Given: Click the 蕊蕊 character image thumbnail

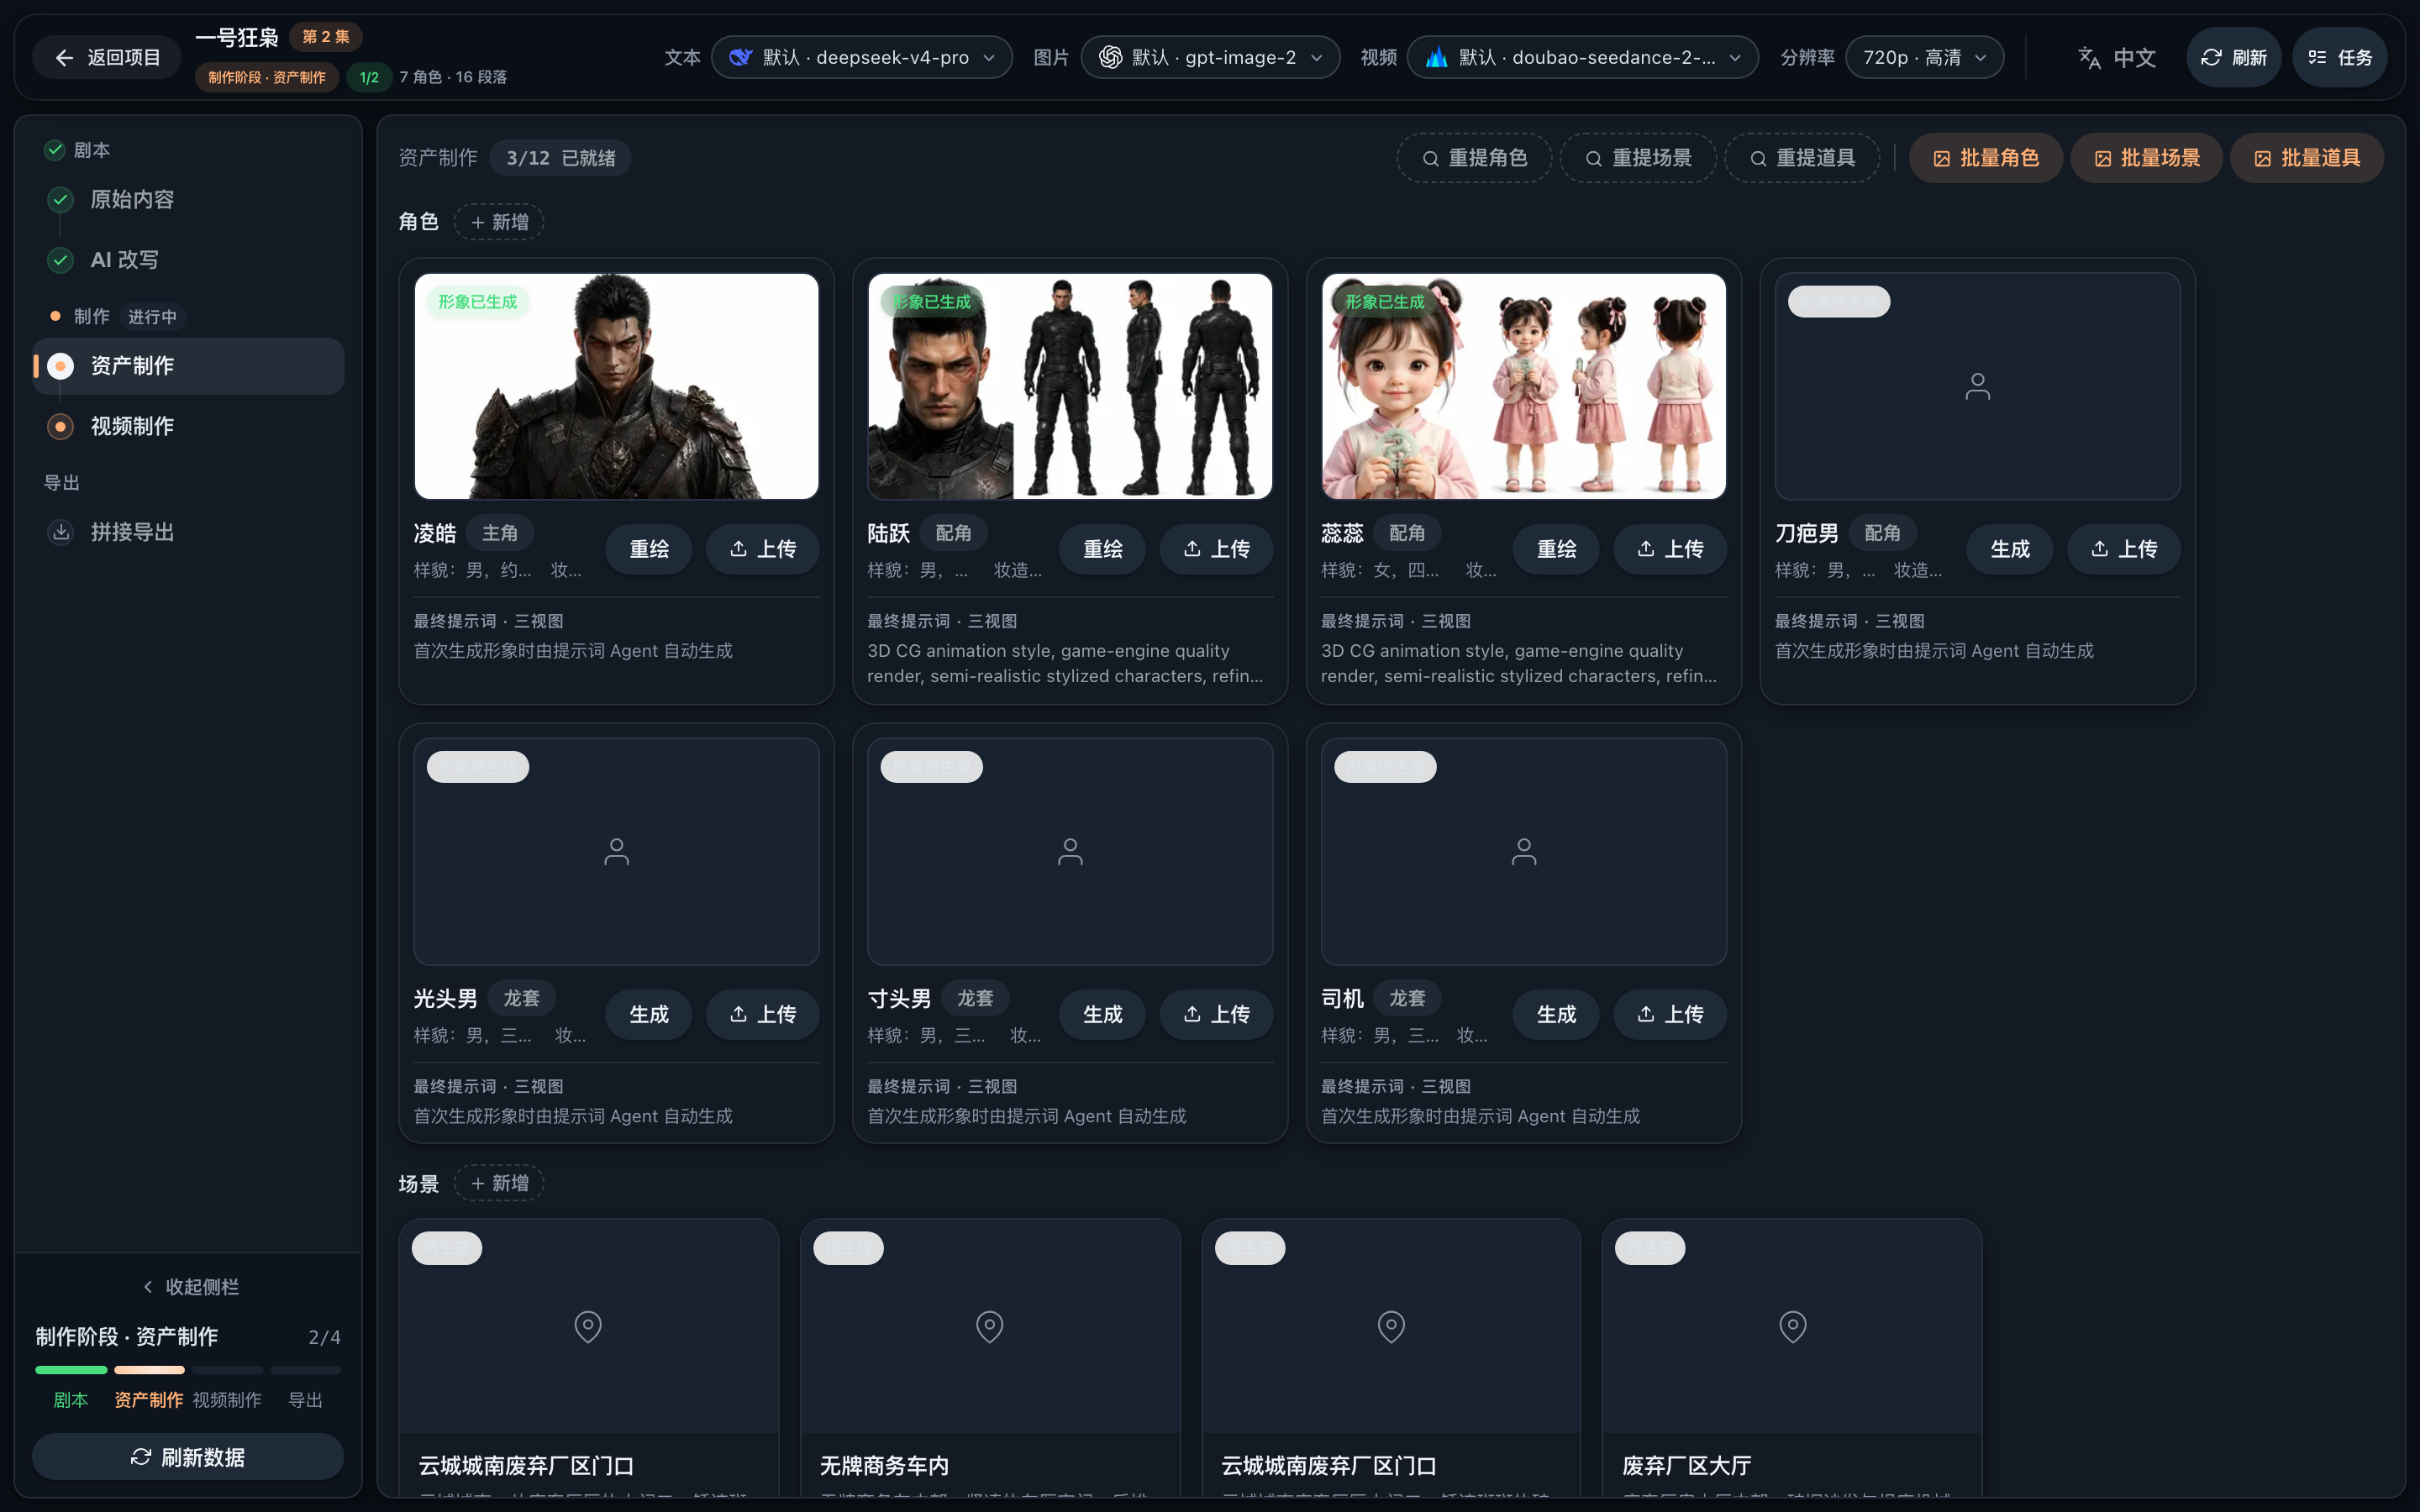Looking at the screenshot, I should pos(1523,386).
